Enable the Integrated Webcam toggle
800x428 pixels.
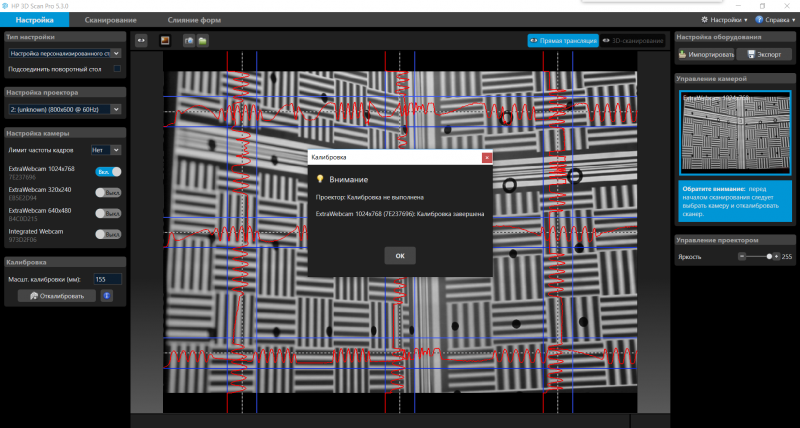[x=108, y=234]
